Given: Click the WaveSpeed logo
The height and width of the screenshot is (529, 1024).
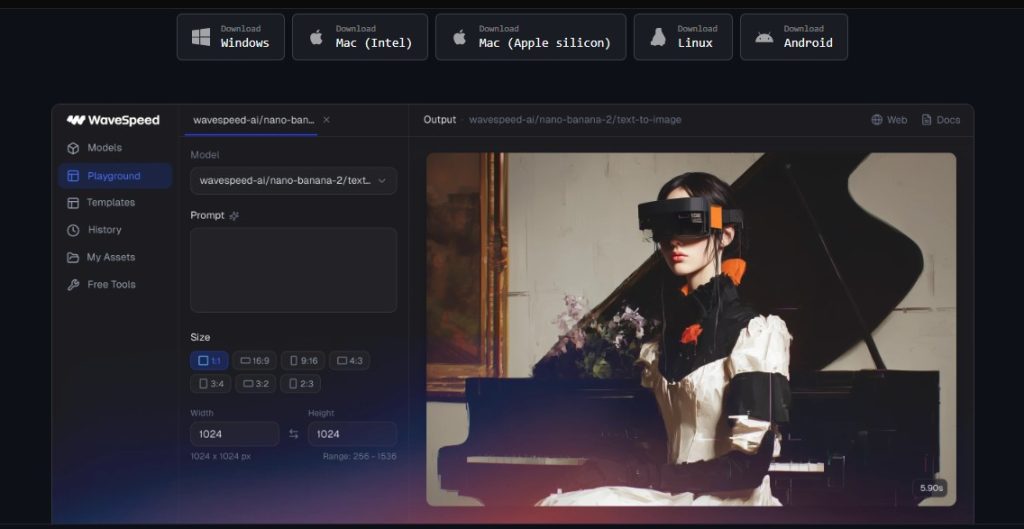Looking at the screenshot, I should [113, 120].
